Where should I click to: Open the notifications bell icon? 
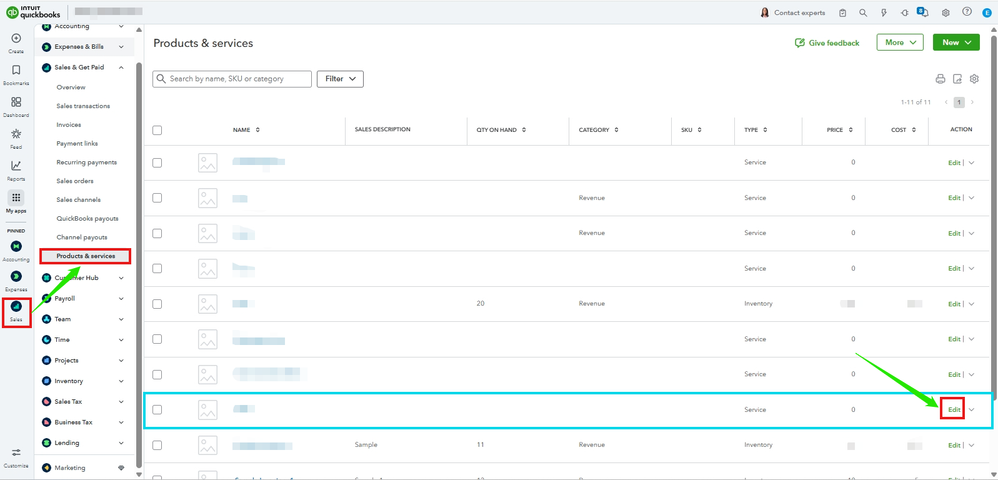click(x=924, y=12)
